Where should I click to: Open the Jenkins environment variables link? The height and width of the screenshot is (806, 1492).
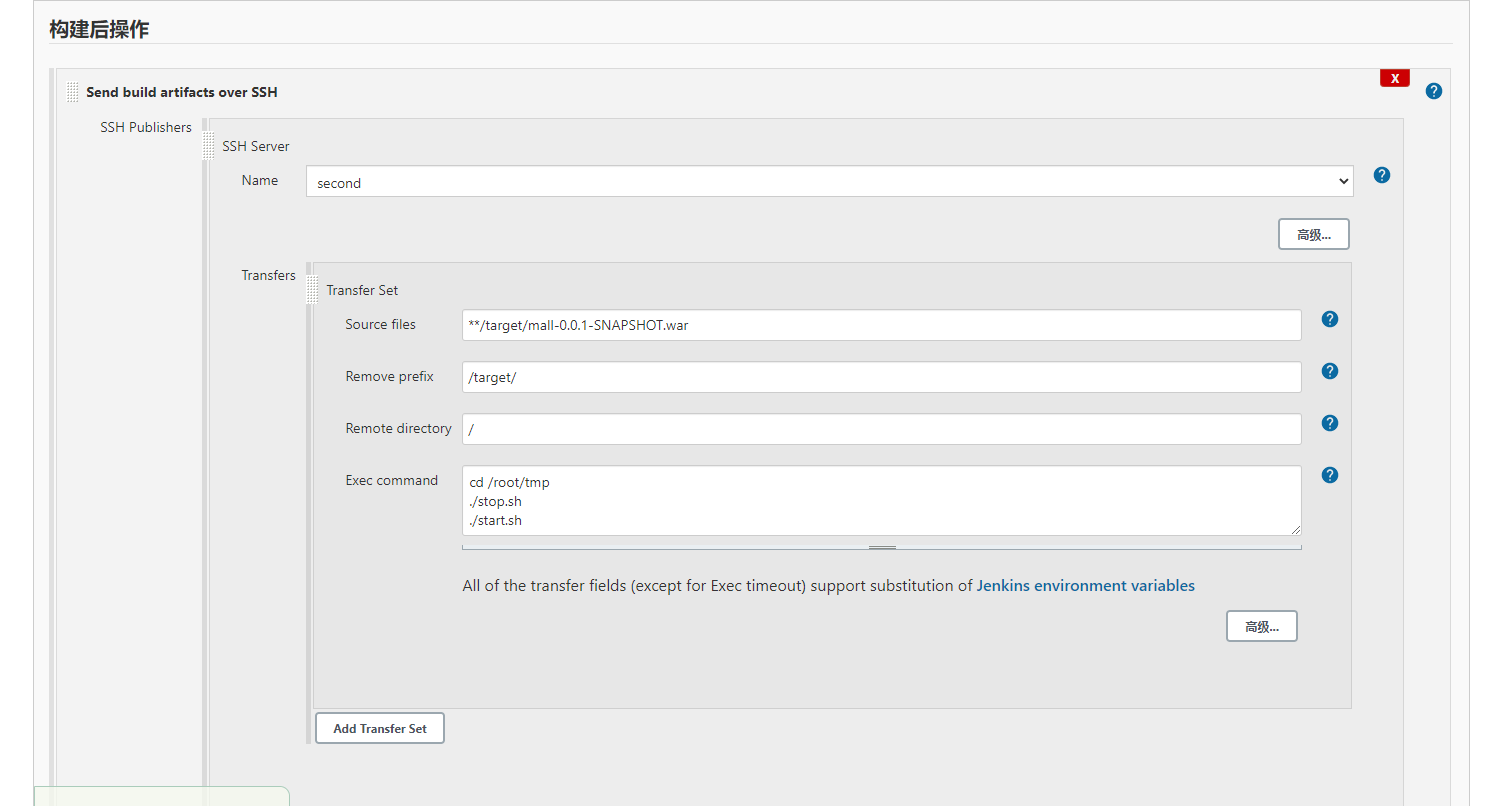1085,586
